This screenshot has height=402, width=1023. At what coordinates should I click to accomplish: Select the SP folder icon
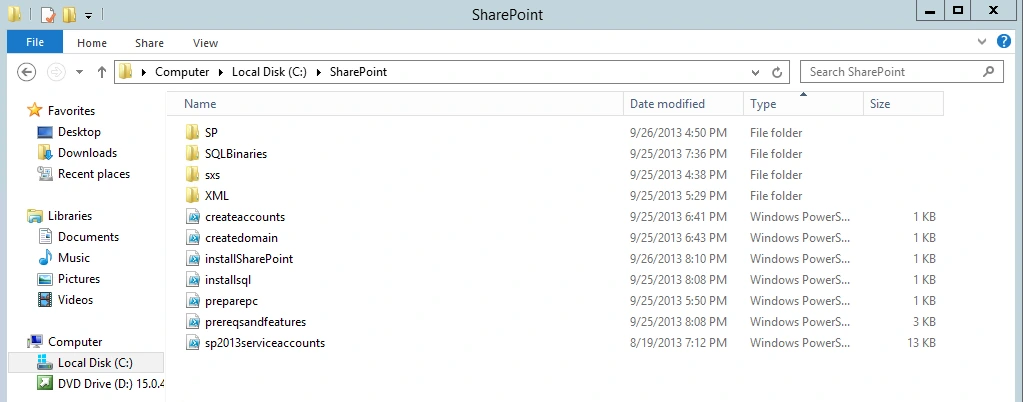192,132
